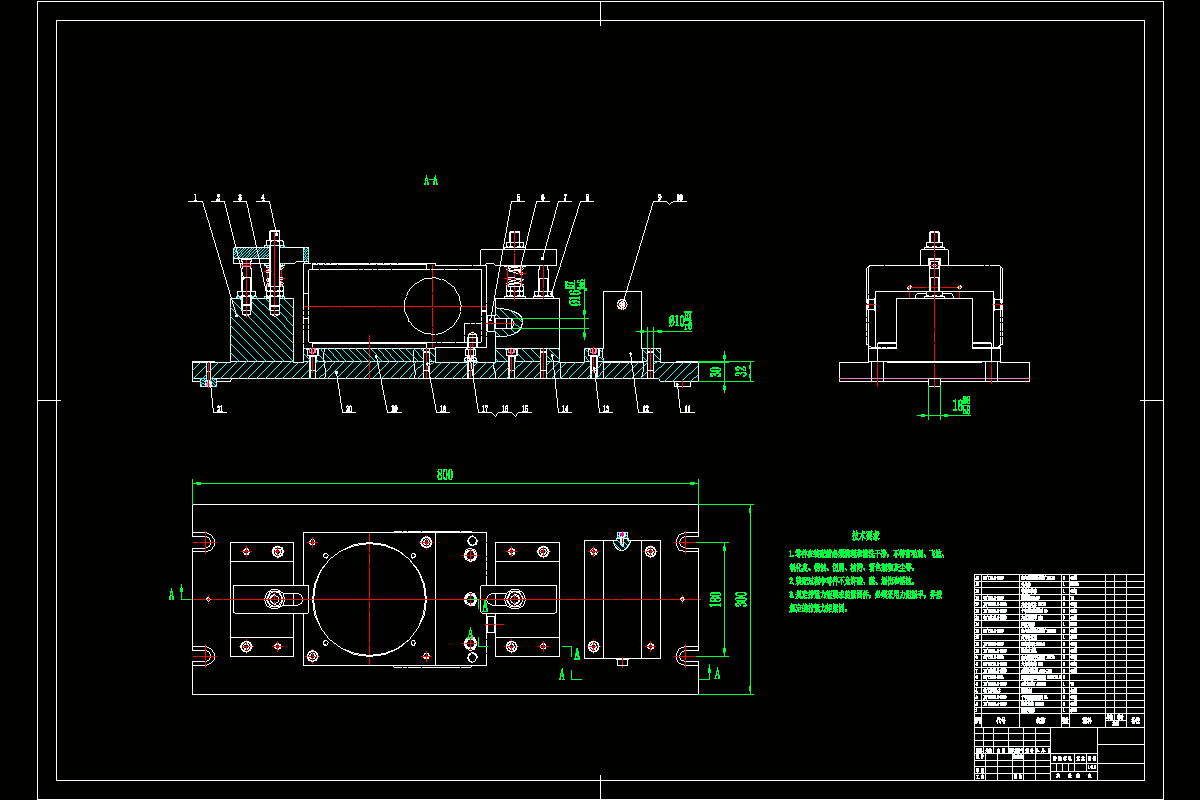Click the left-edge section marker A in plan view

pos(171,594)
